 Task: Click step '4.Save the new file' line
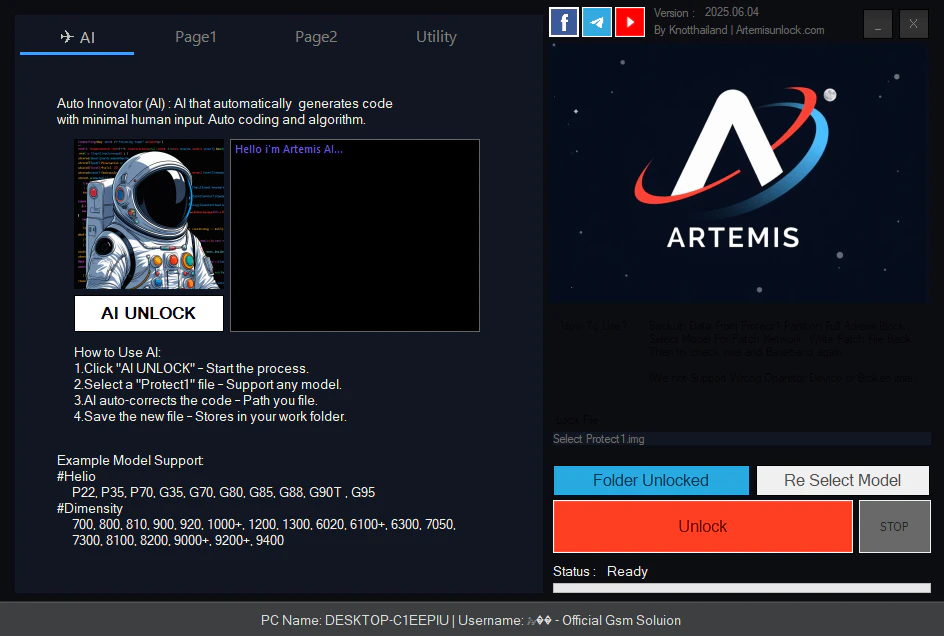(x=210, y=417)
